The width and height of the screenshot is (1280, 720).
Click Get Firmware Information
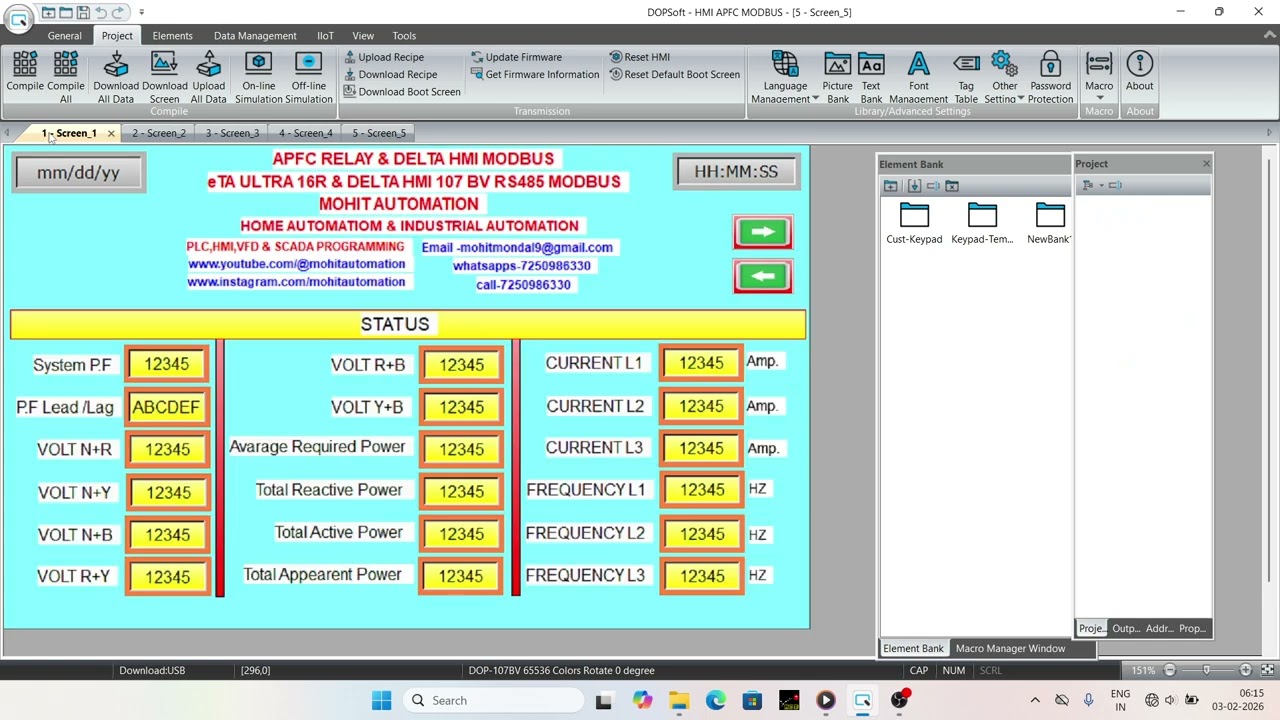[x=535, y=74]
